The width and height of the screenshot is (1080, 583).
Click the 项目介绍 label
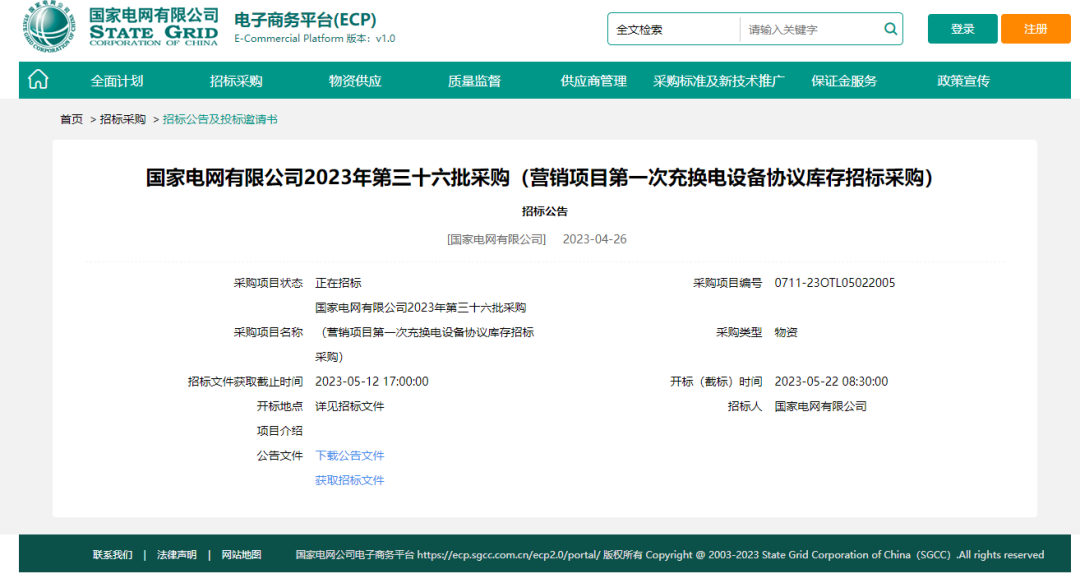[x=280, y=431]
